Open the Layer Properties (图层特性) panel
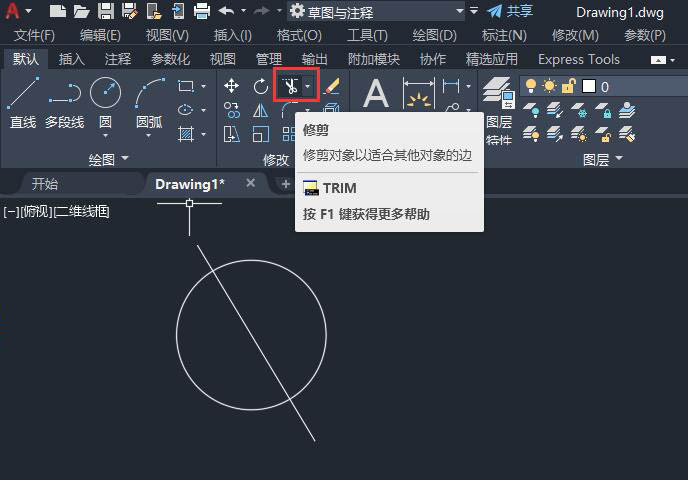The width and height of the screenshot is (688, 480). (x=499, y=111)
